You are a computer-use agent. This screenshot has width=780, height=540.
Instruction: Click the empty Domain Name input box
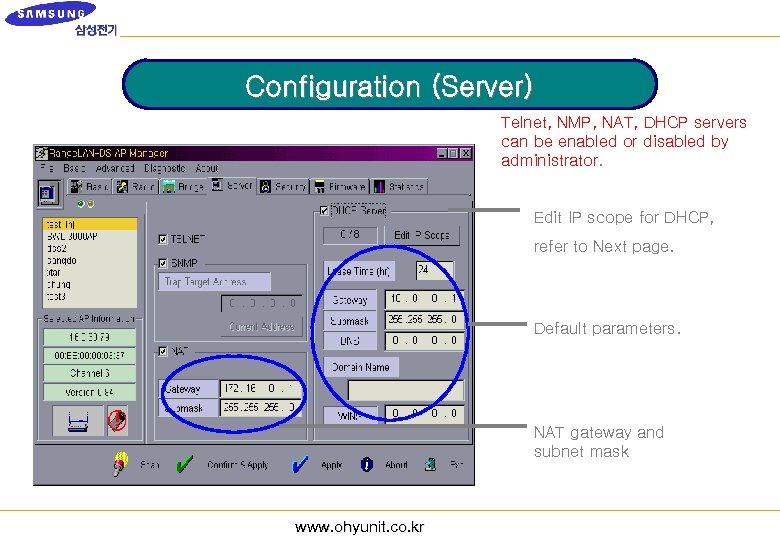click(x=405, y=390)
